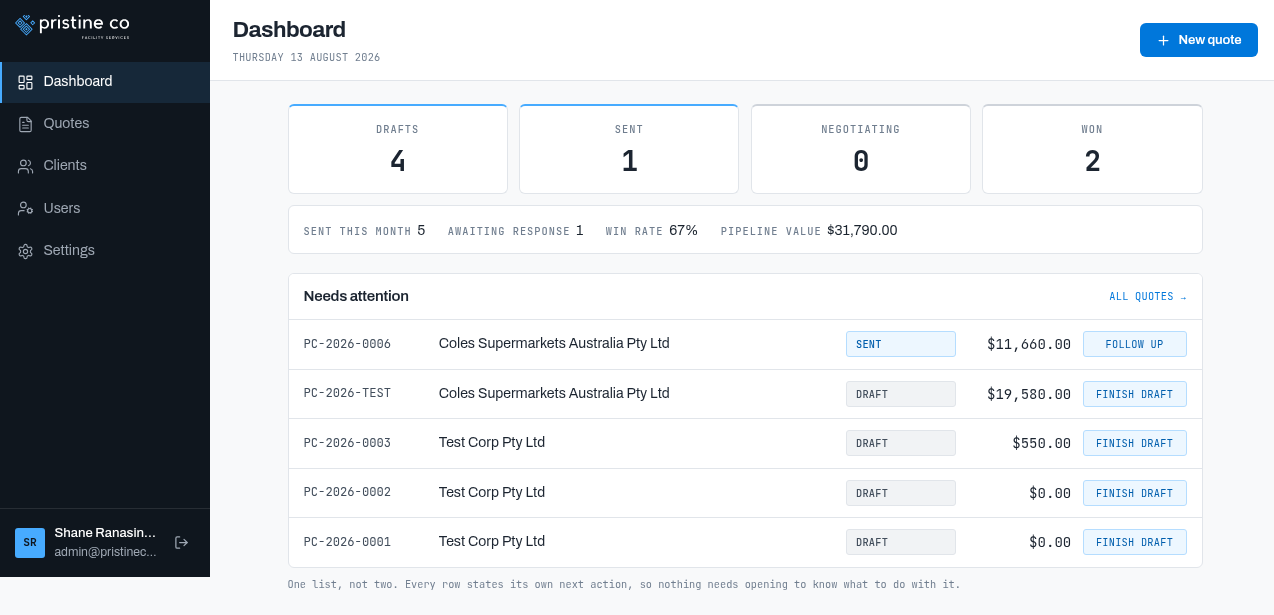Click the $19,580.00 amount
The image size is (1274, 615).
[x=1029, y=394]
